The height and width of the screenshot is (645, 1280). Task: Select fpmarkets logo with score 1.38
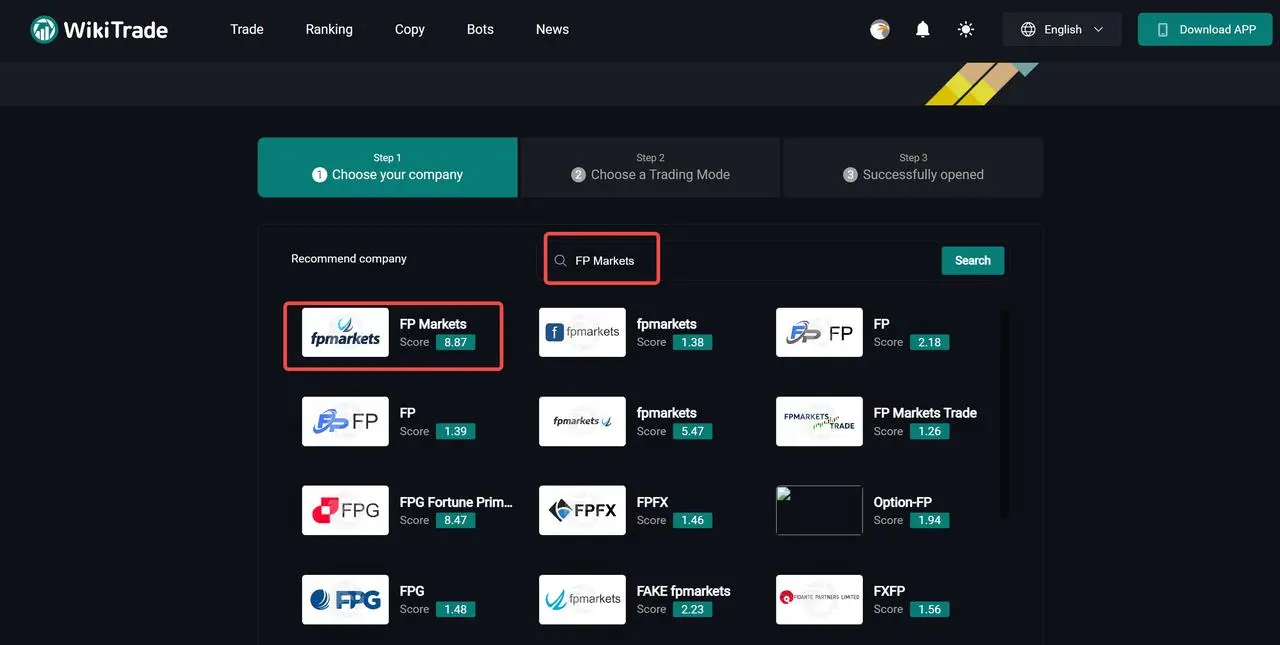tap(582, 333)
